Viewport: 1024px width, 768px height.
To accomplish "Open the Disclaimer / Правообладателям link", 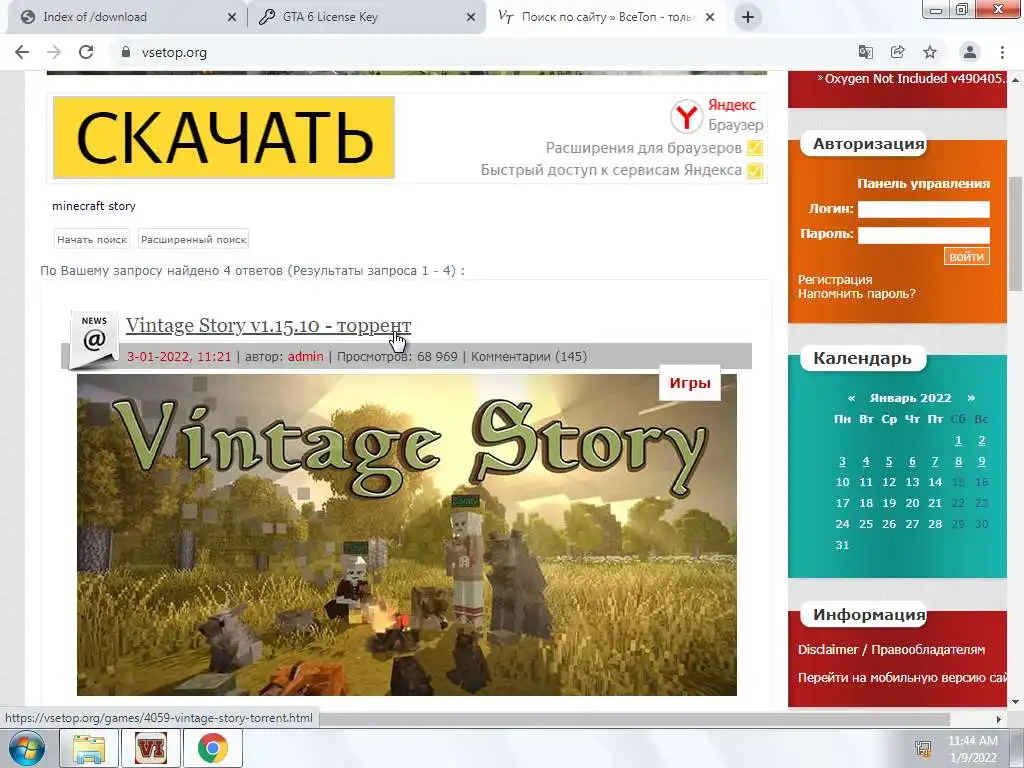I will [891, 650].
